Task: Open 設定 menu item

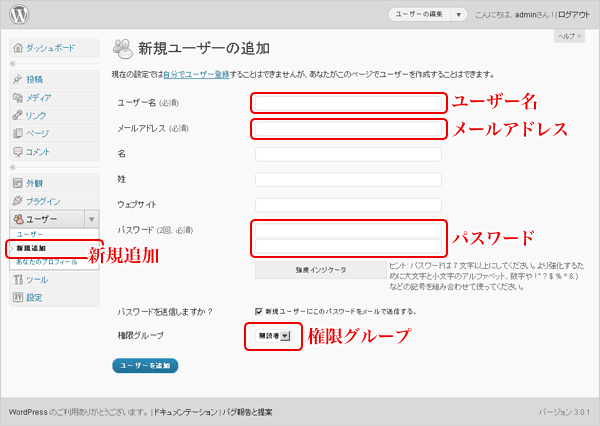Action: (34, 297)
